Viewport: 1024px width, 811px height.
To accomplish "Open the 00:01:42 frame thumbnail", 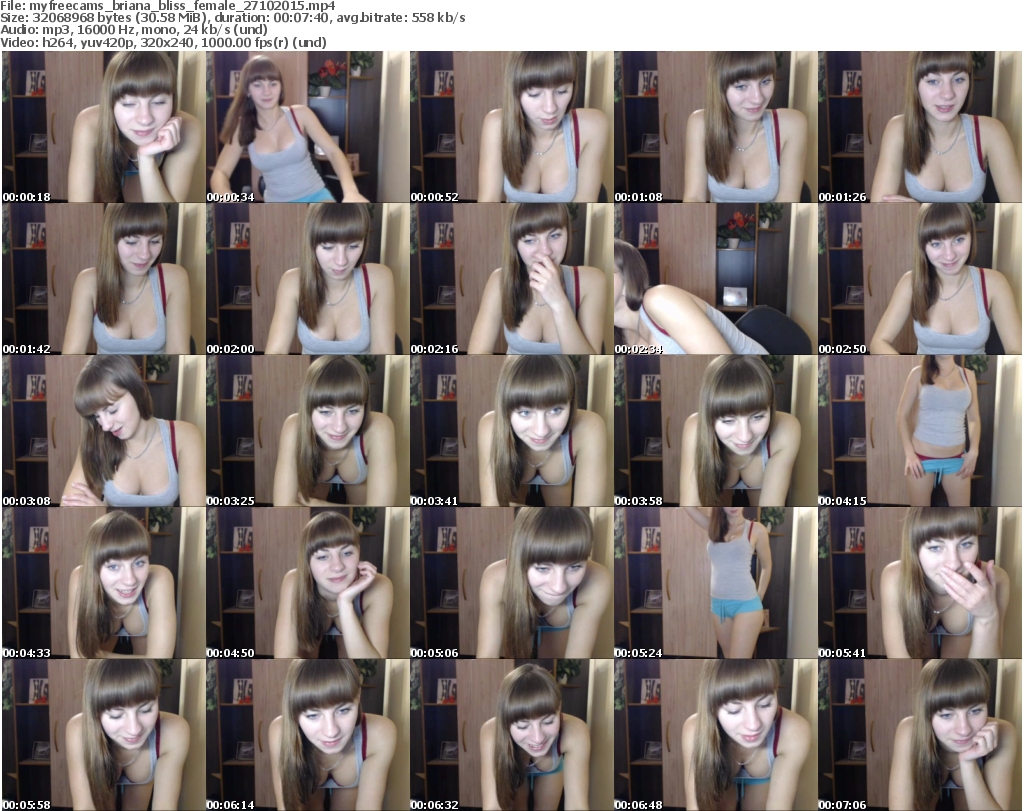I will click(104, 279).
